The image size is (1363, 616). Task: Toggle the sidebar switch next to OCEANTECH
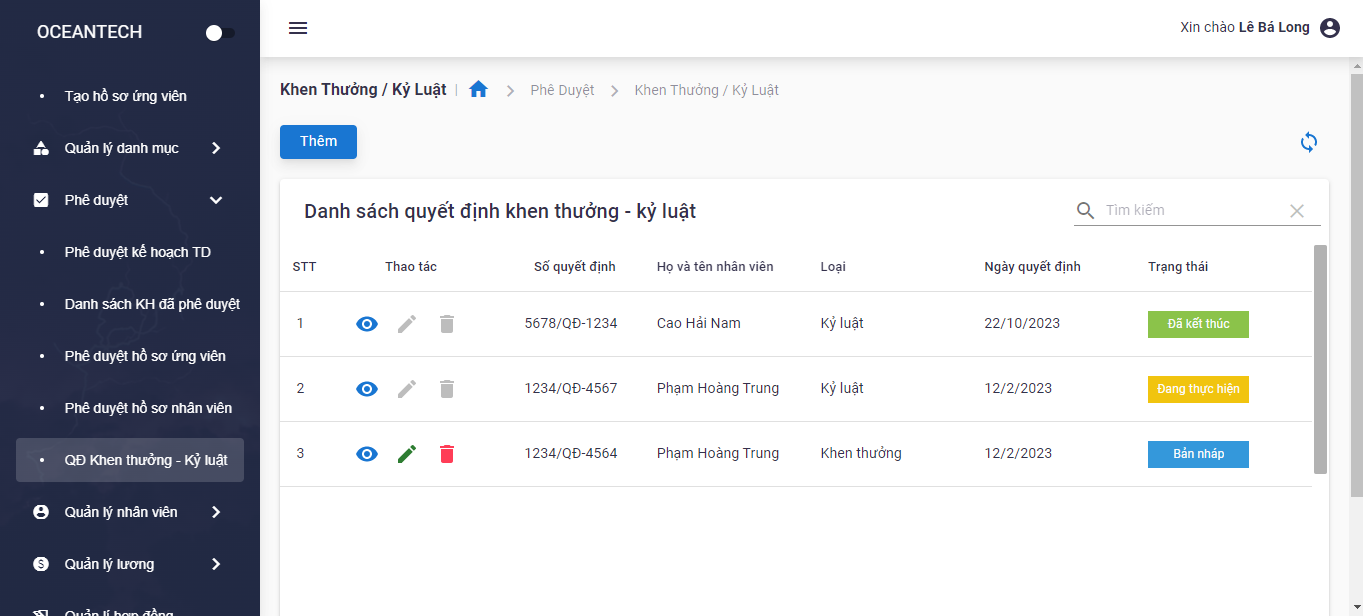tap(220, 33)
